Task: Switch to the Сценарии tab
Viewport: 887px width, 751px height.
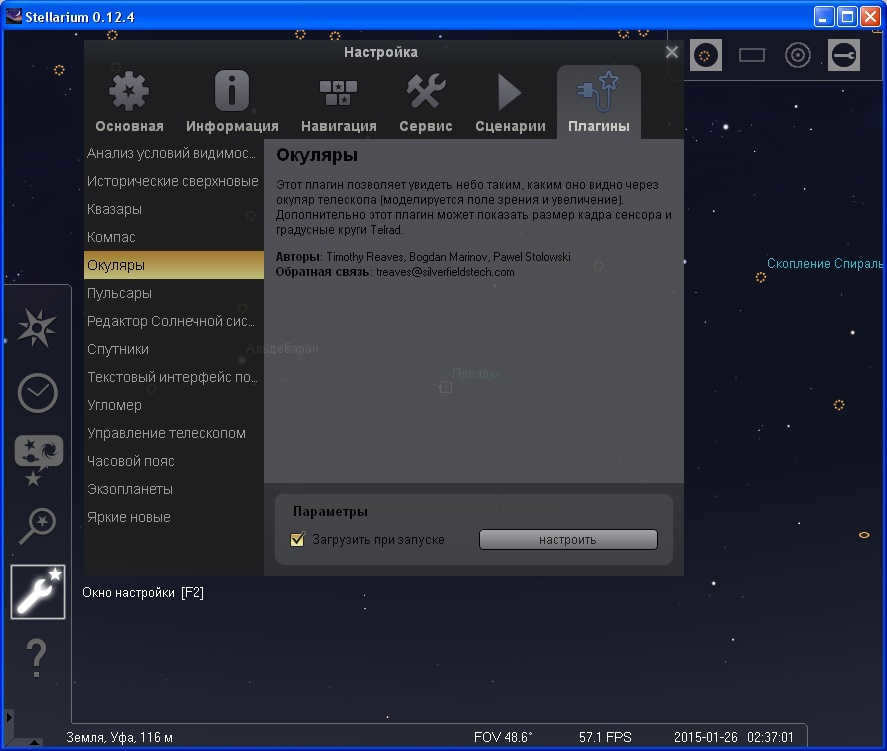Action: [510, 102]
